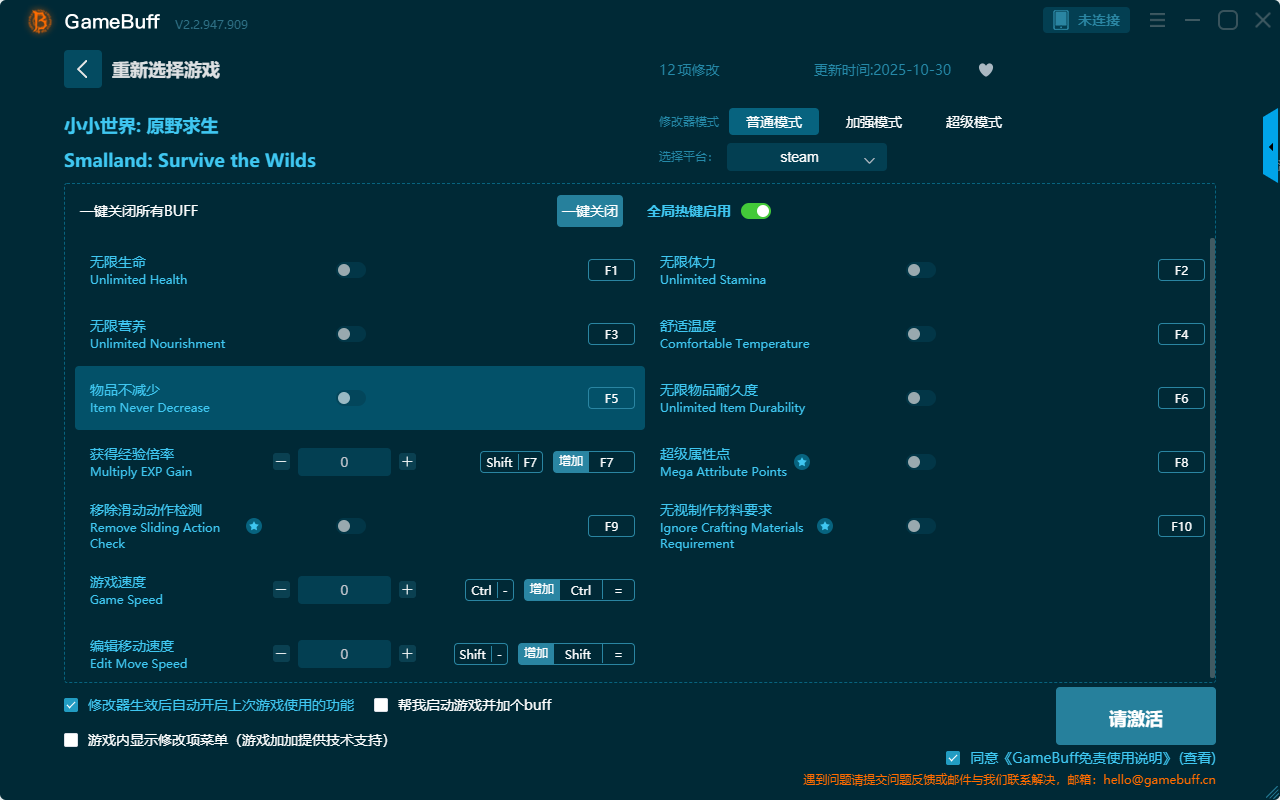Image resolution: width=1280 pixels, height=800 pixels.
Task: Click the 请激活 activate button
Action: [x=1135, y=716]
